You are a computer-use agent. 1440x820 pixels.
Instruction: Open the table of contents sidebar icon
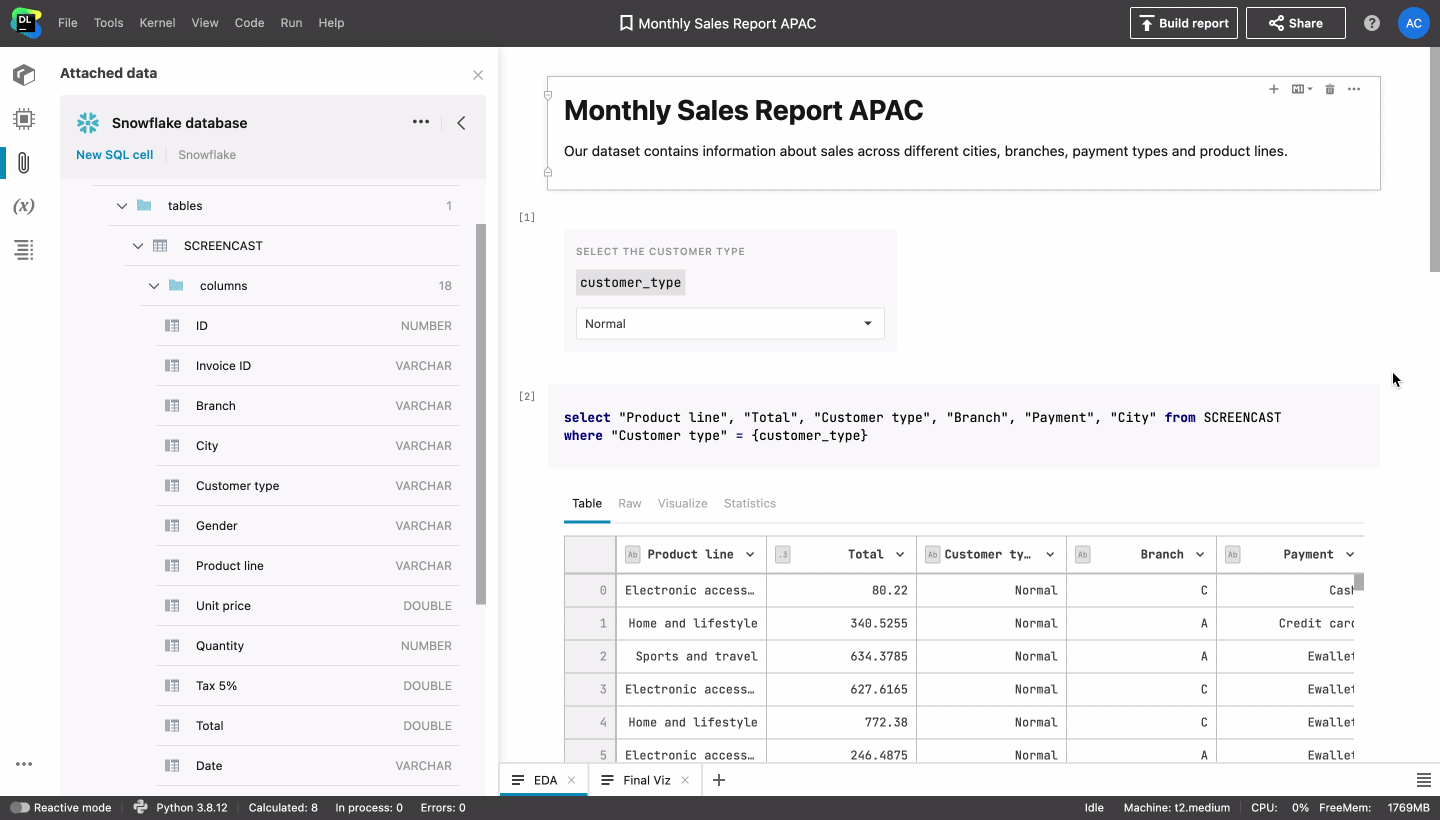click(x=24, y=250)
